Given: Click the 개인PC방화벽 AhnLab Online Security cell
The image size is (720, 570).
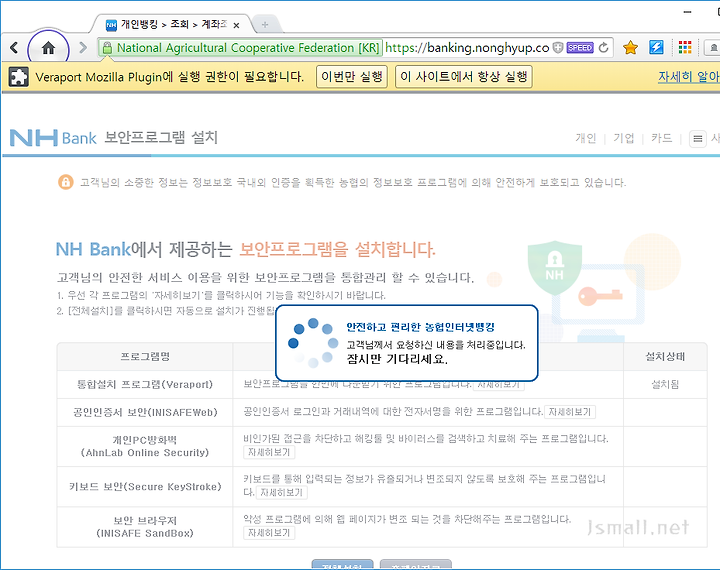Looking at the screenshot, I should pyautogui.click(x=145, y=446).
